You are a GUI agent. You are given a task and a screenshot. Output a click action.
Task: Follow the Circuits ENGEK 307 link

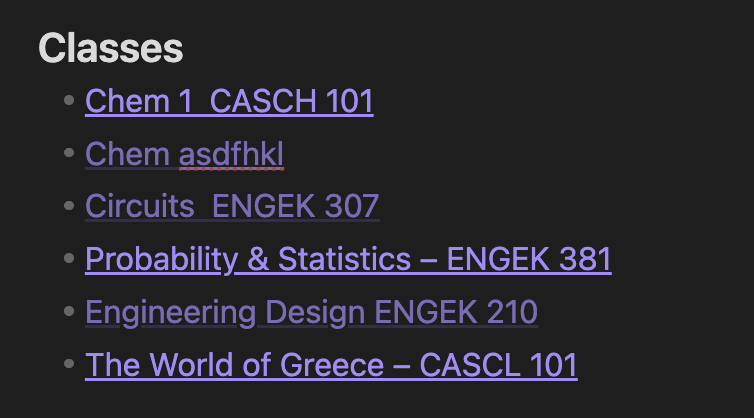232,206
